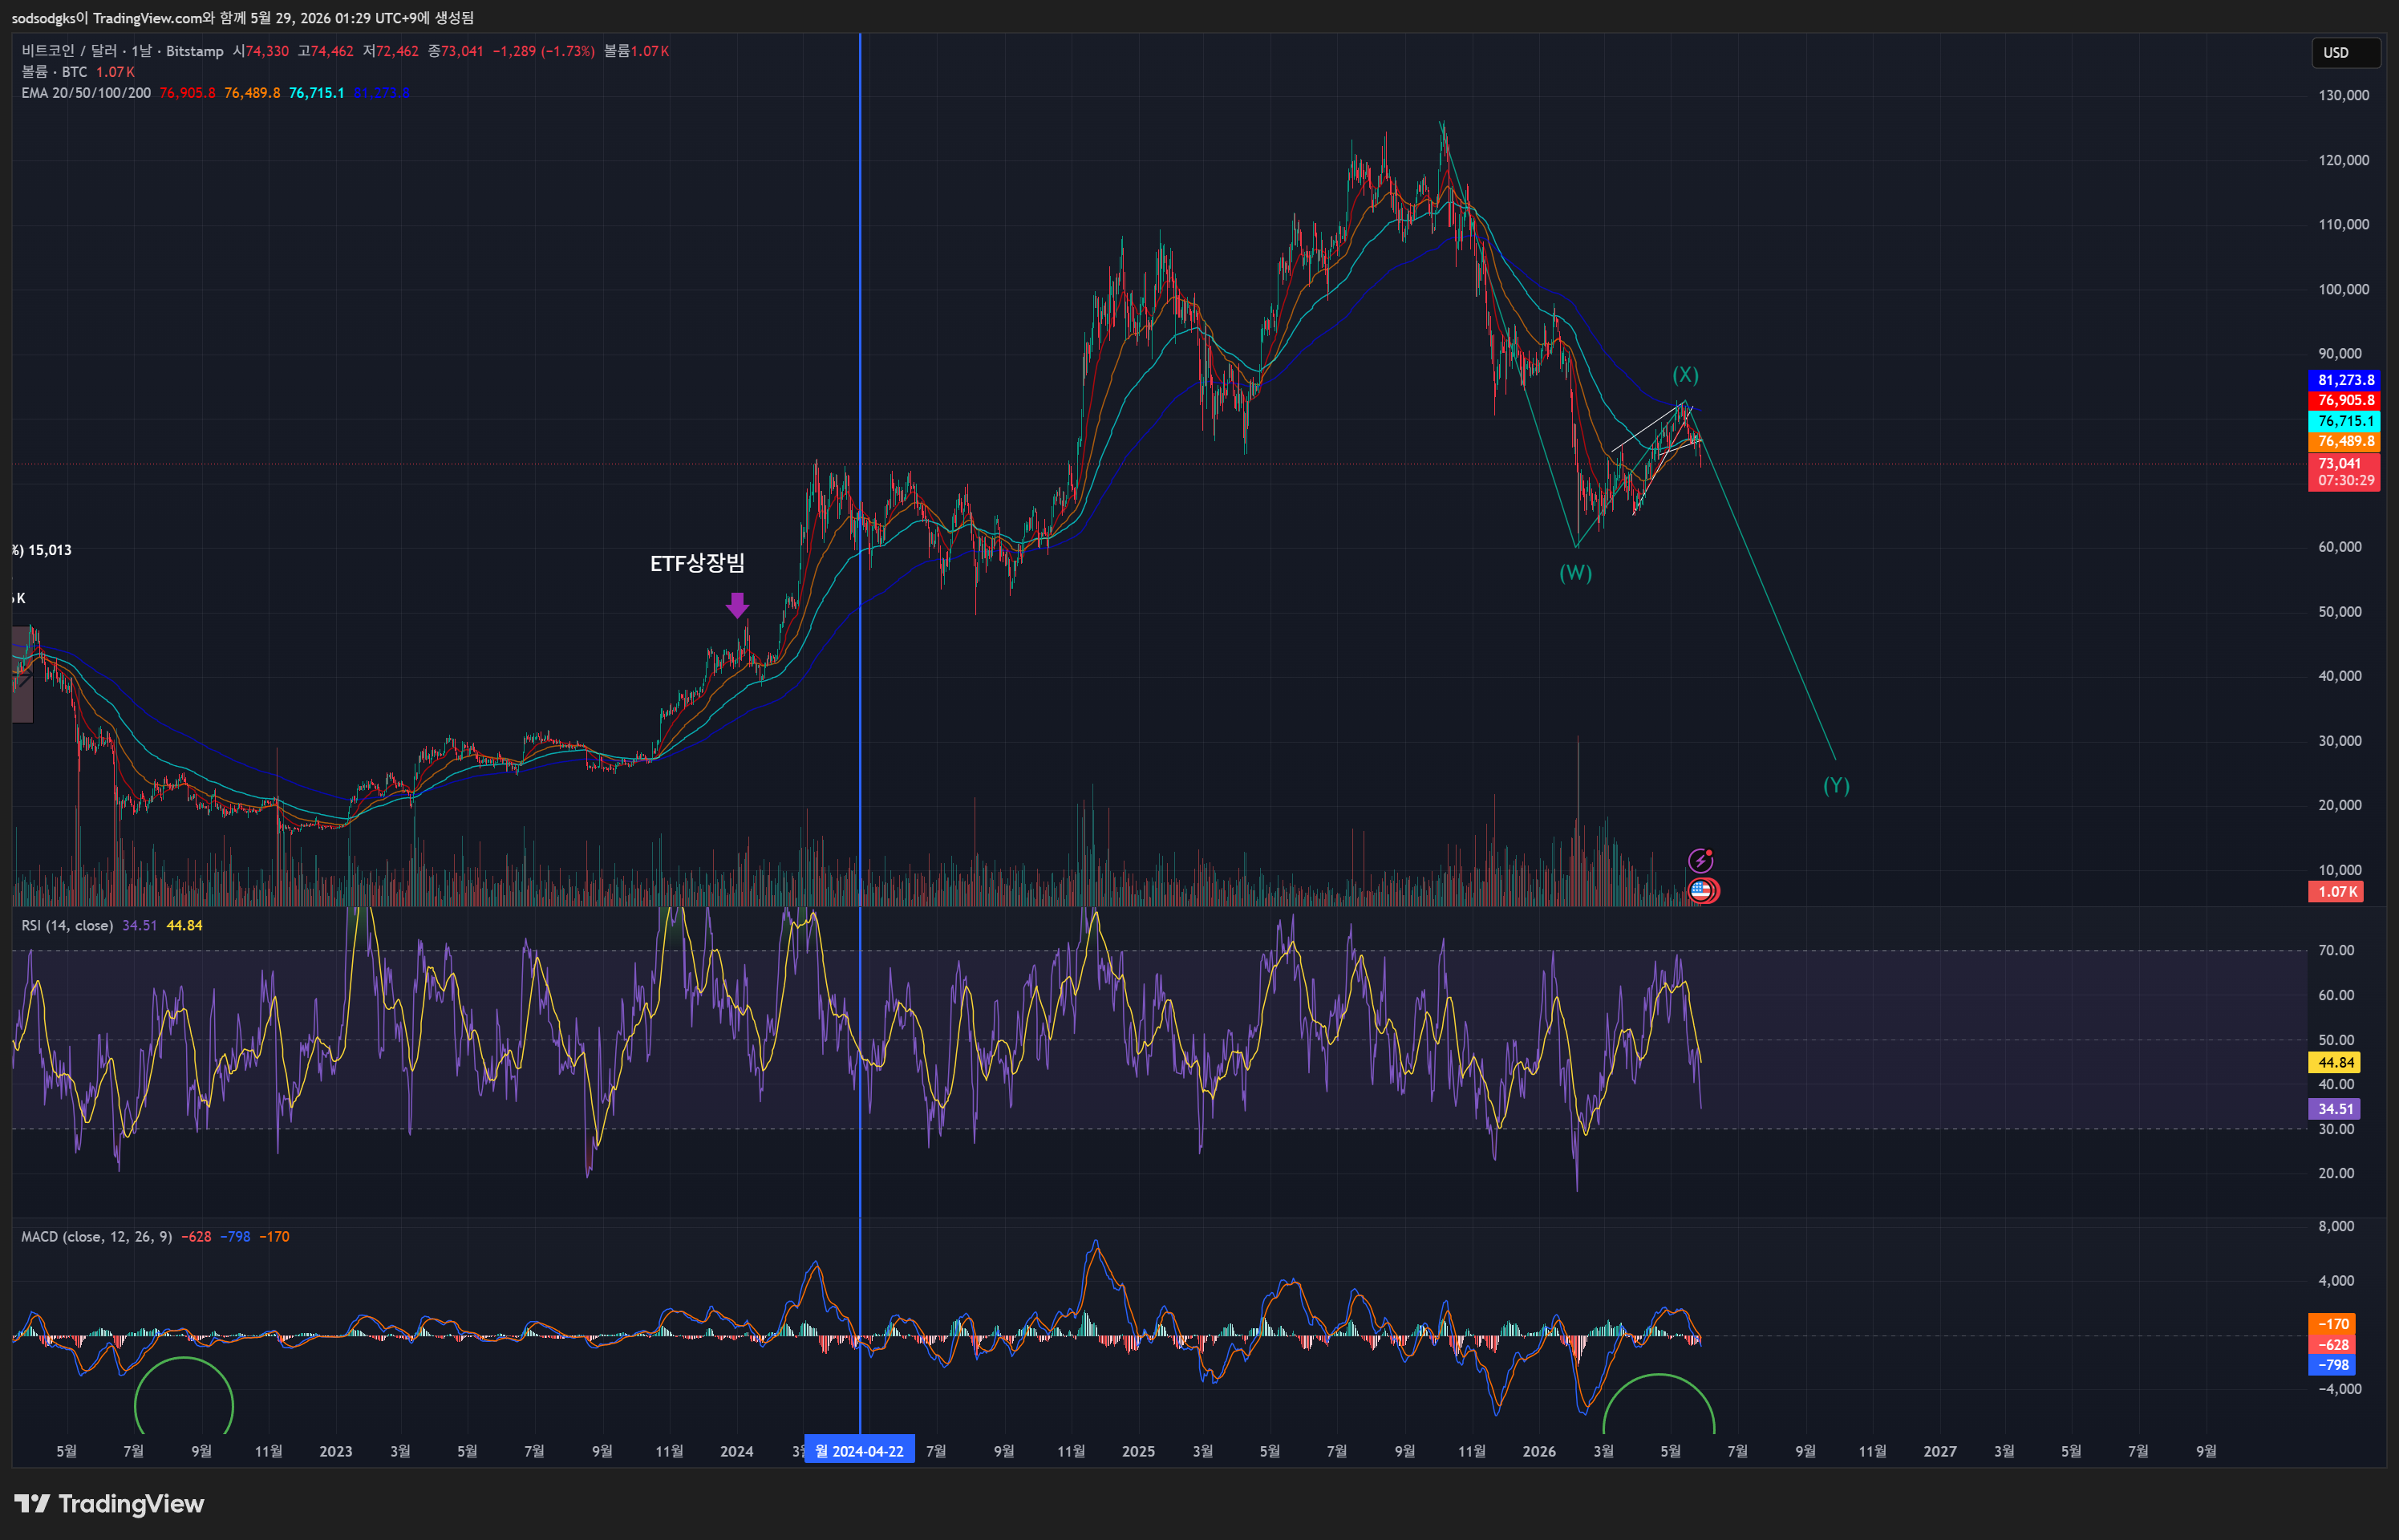Click the 2023 label on time axis
The width and height of the screenshot is (2399, 1540).
pyautogui.click(x=336, y=1451)
